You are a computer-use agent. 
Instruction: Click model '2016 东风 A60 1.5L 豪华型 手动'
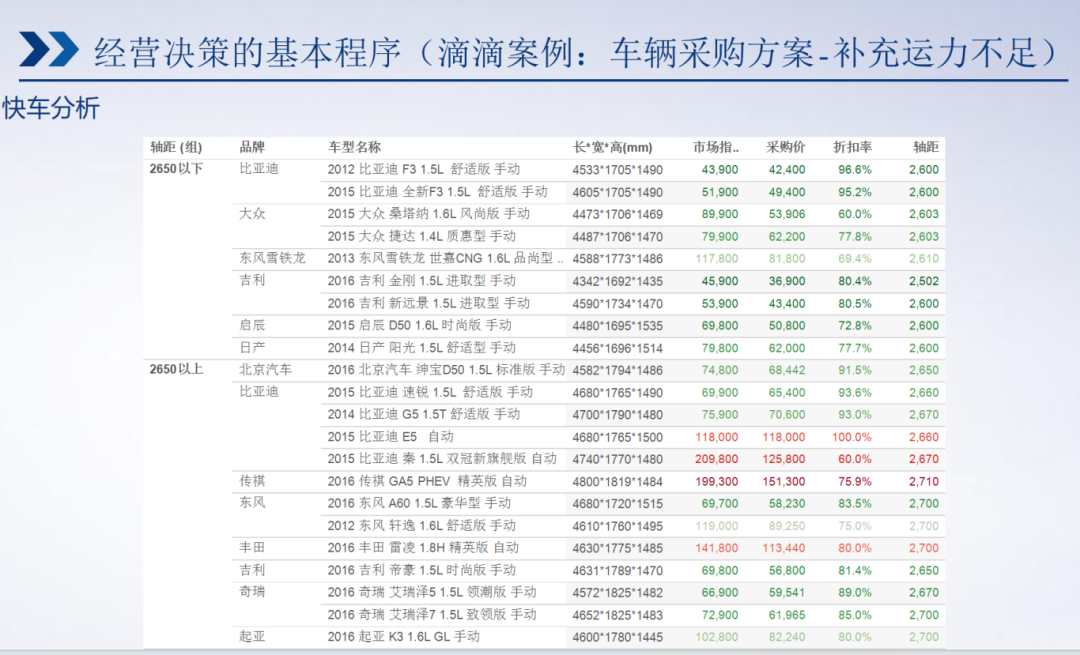pyautogui.click(x=419, y=503)
